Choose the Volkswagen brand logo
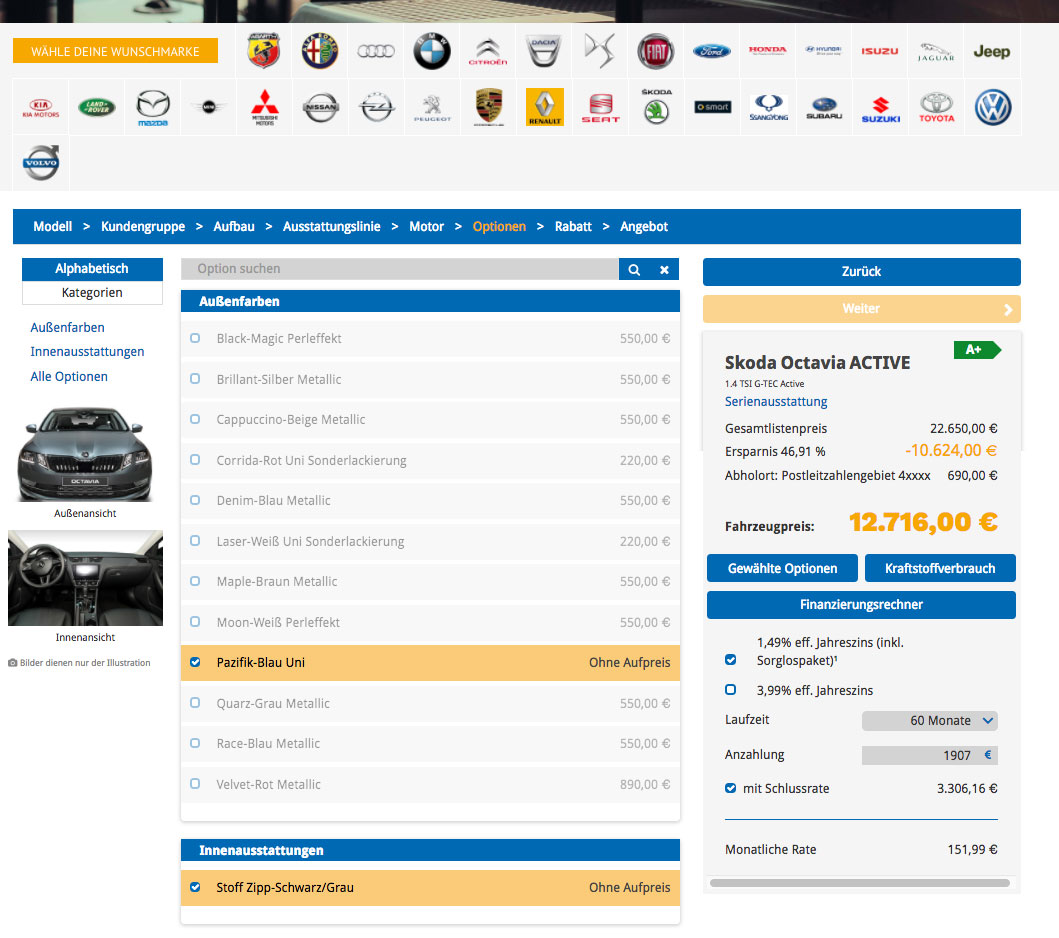 pyautogui.click(x=993, y=107)
